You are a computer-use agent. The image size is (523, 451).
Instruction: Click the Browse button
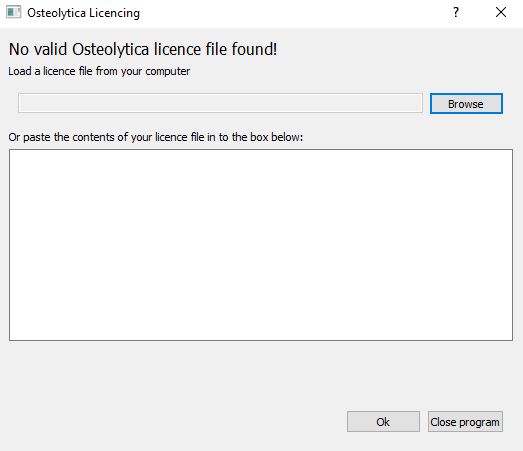coord(466,104)
